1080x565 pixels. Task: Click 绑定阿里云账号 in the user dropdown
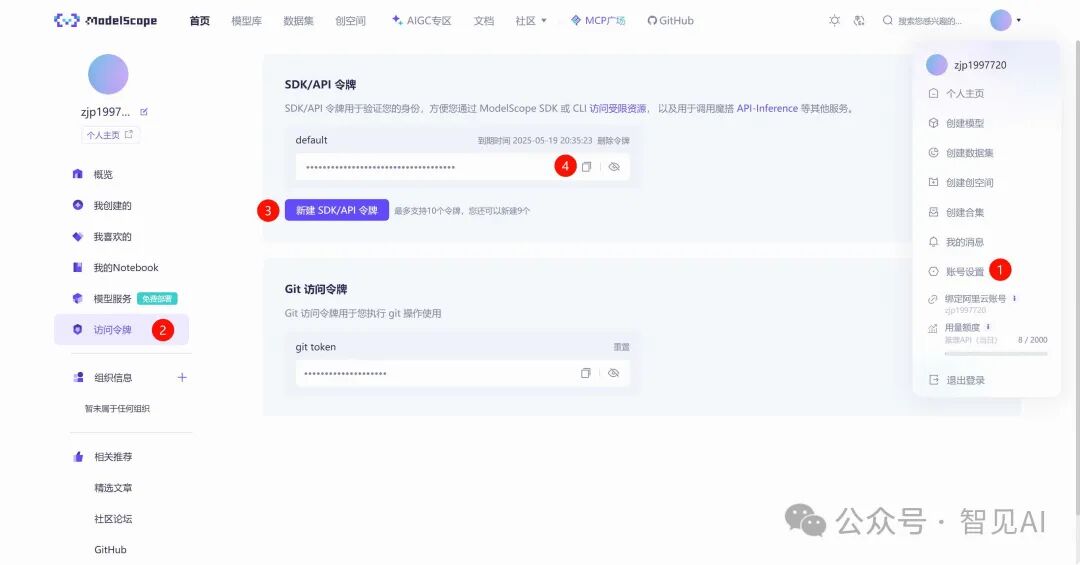tap(975, 298)
